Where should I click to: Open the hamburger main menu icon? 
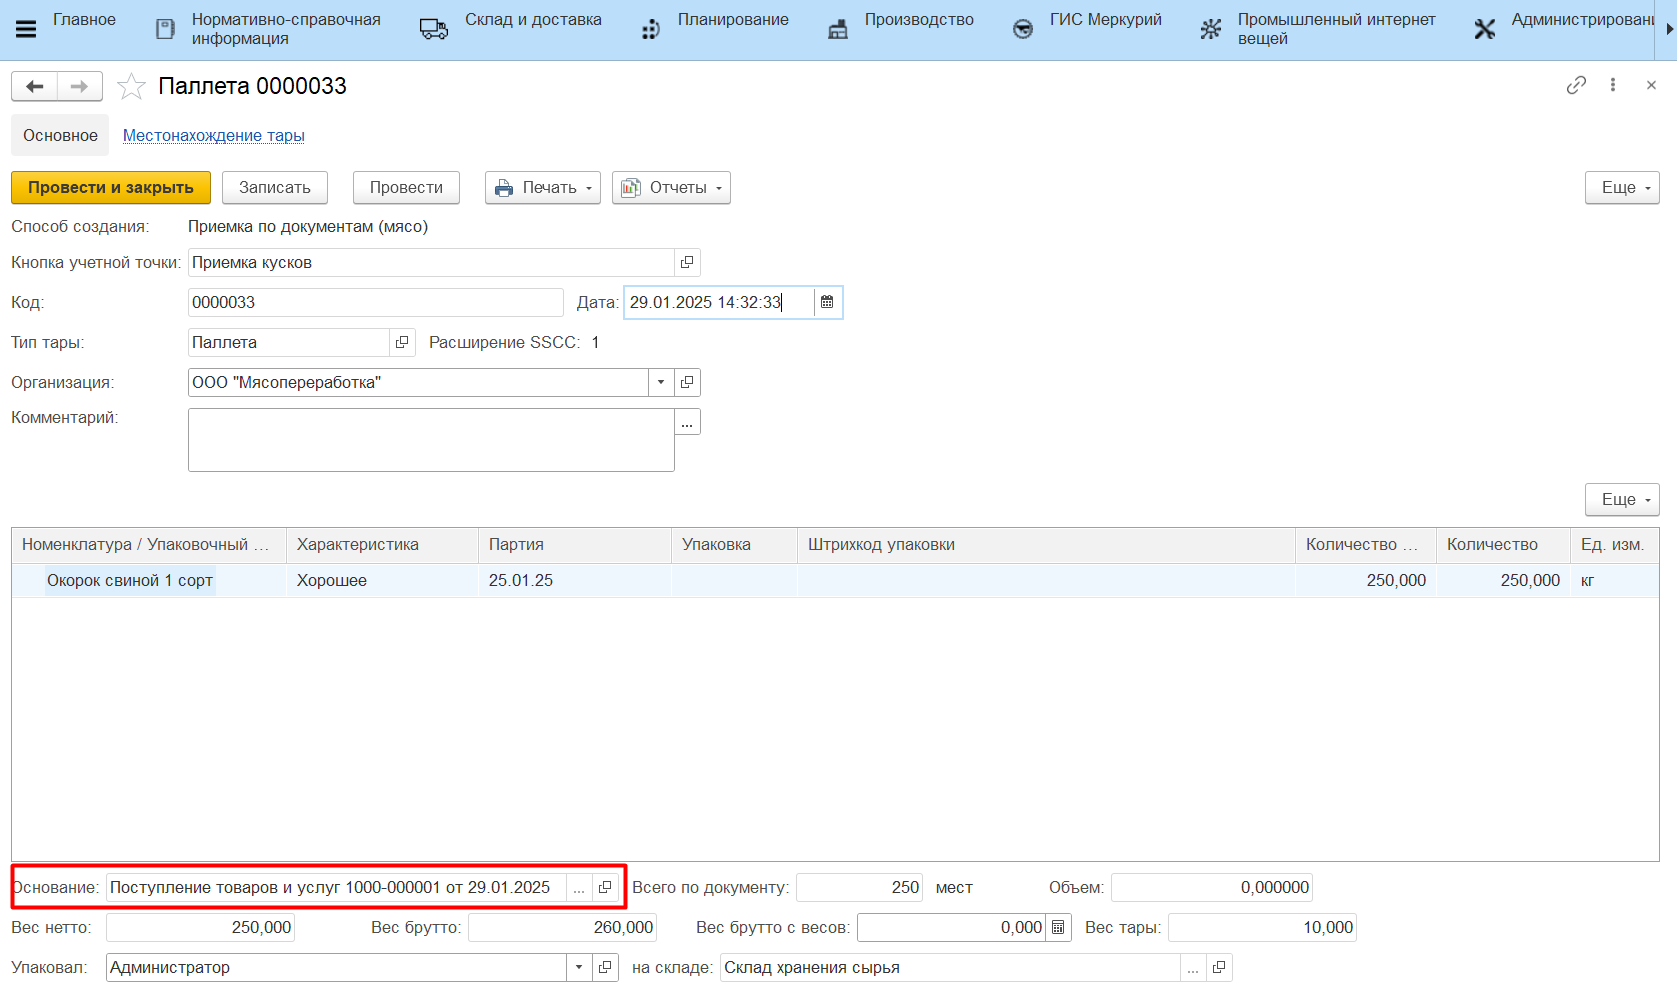pos(26,29)
